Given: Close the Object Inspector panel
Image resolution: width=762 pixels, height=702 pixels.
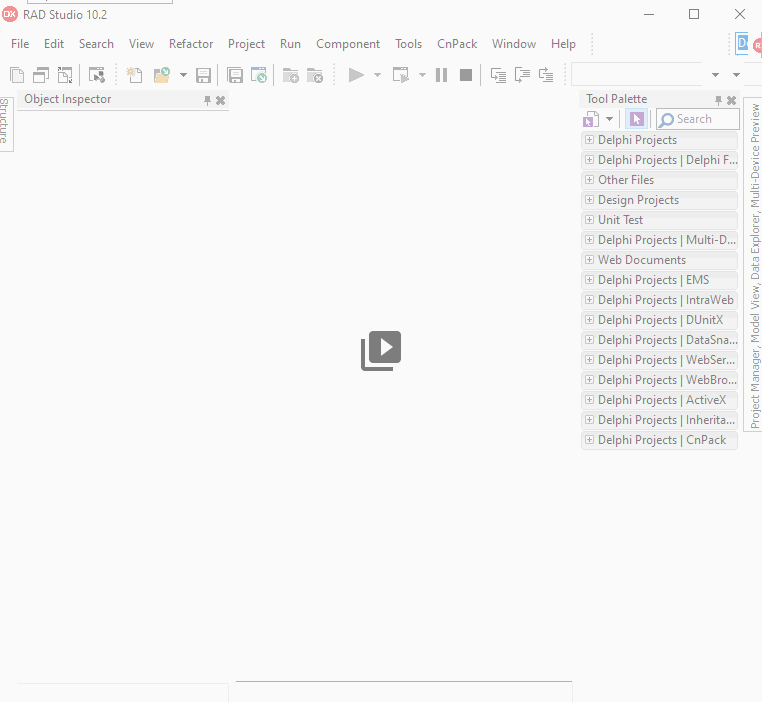Looking at the screenshot, I should pos(221,101).
